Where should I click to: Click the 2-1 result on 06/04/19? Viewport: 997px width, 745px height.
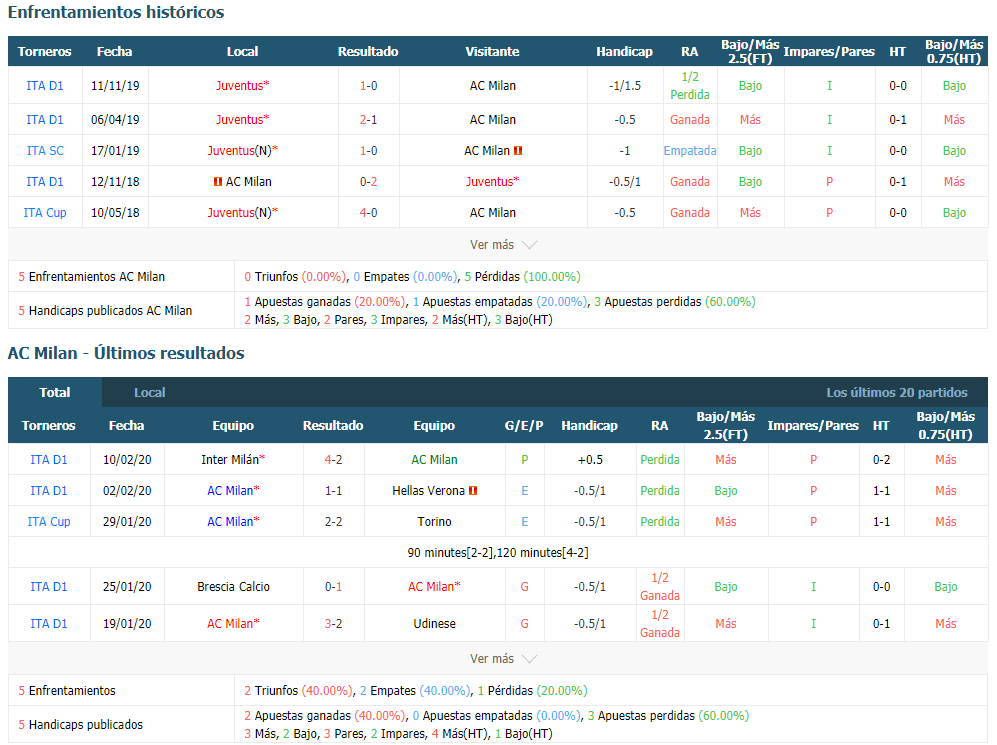[x=369, y=120]
